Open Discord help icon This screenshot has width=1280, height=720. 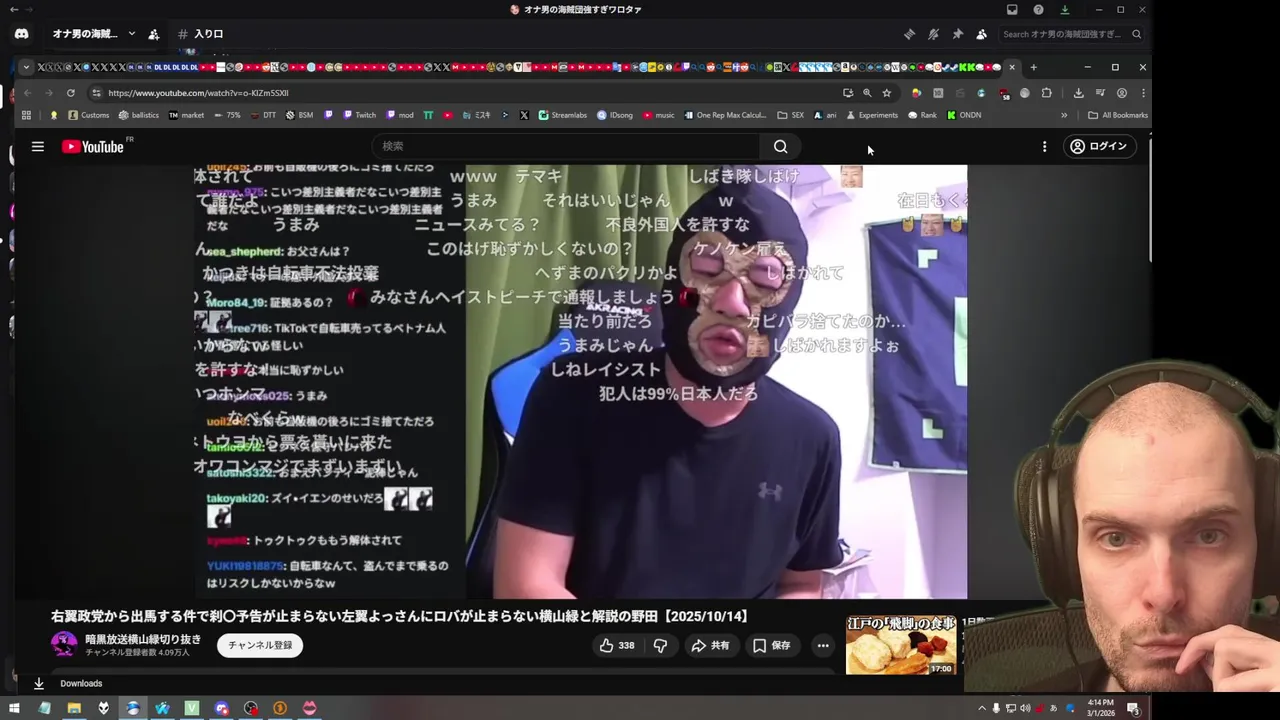coord(1038,9)
